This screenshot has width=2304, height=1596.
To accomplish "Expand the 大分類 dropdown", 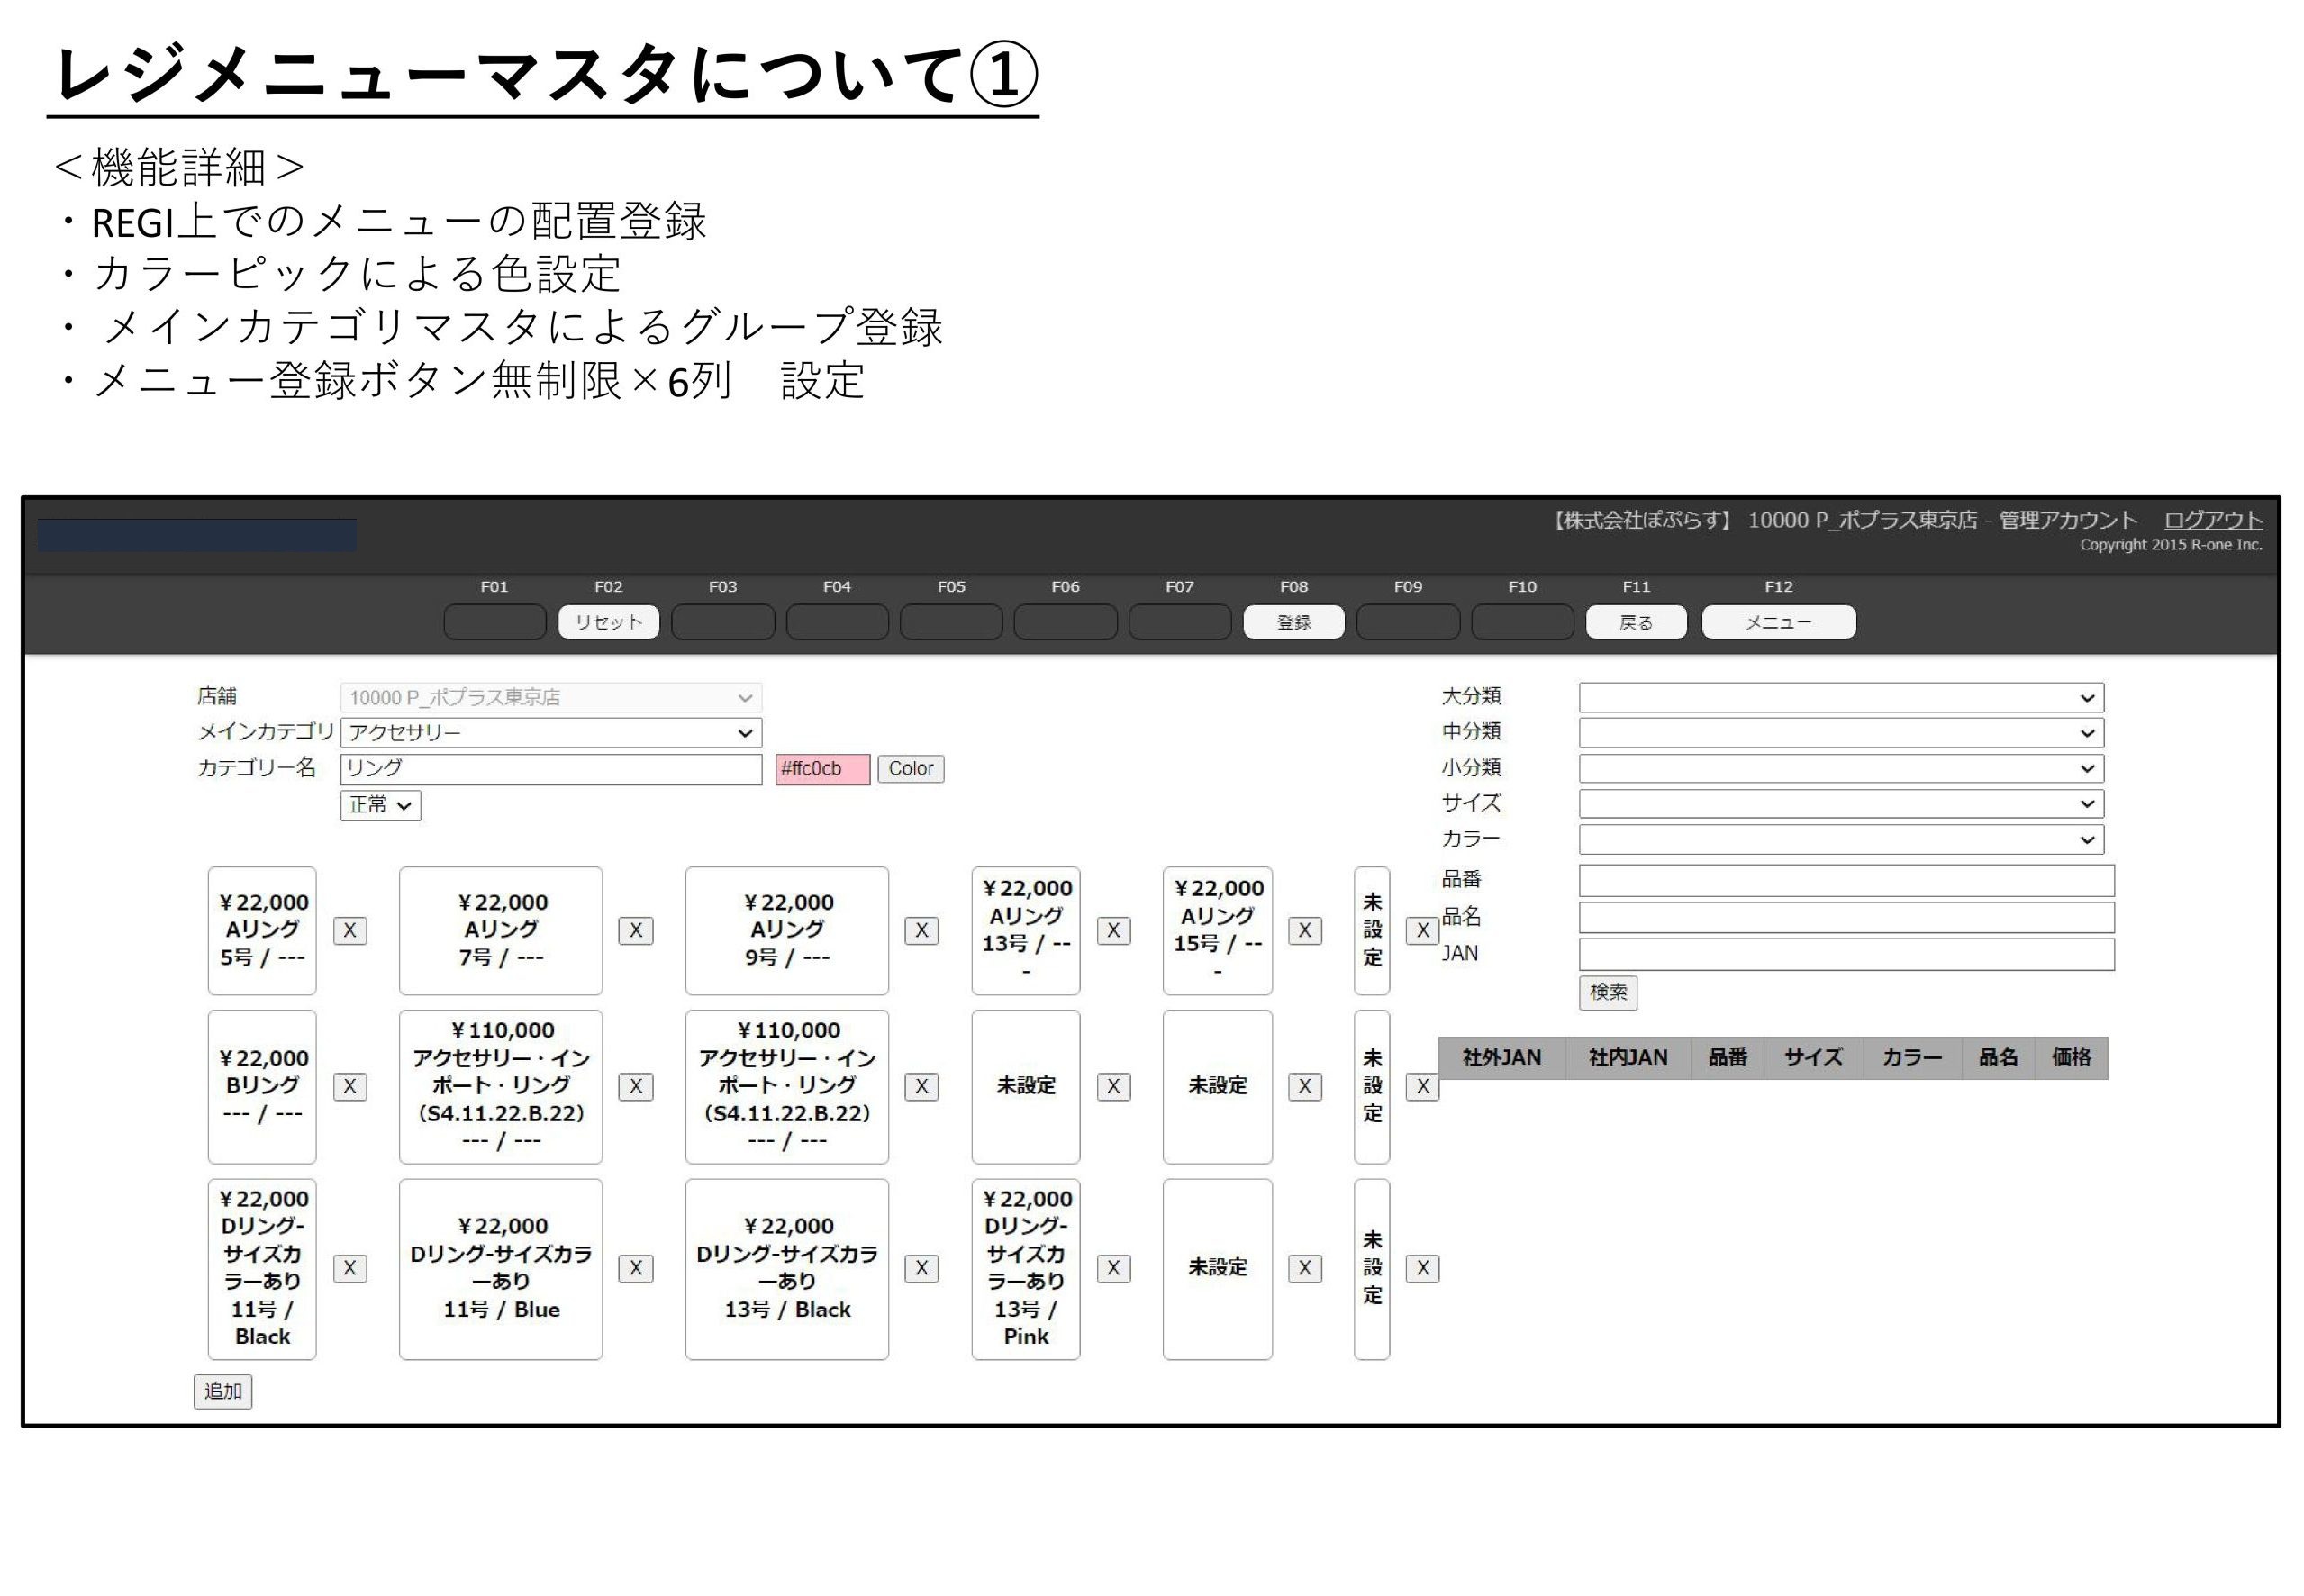I will coord(1840,698).
